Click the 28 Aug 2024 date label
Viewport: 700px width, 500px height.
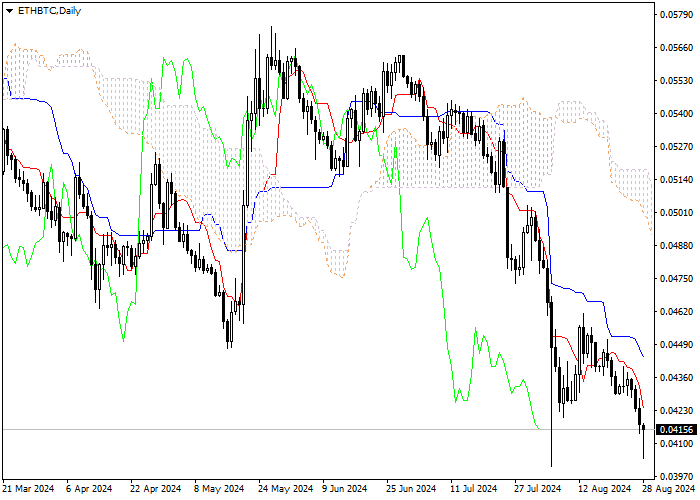coord(668,489)
